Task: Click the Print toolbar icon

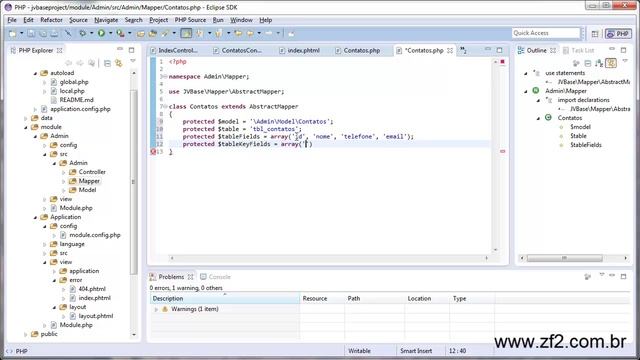Action: [x=54, y=33]
